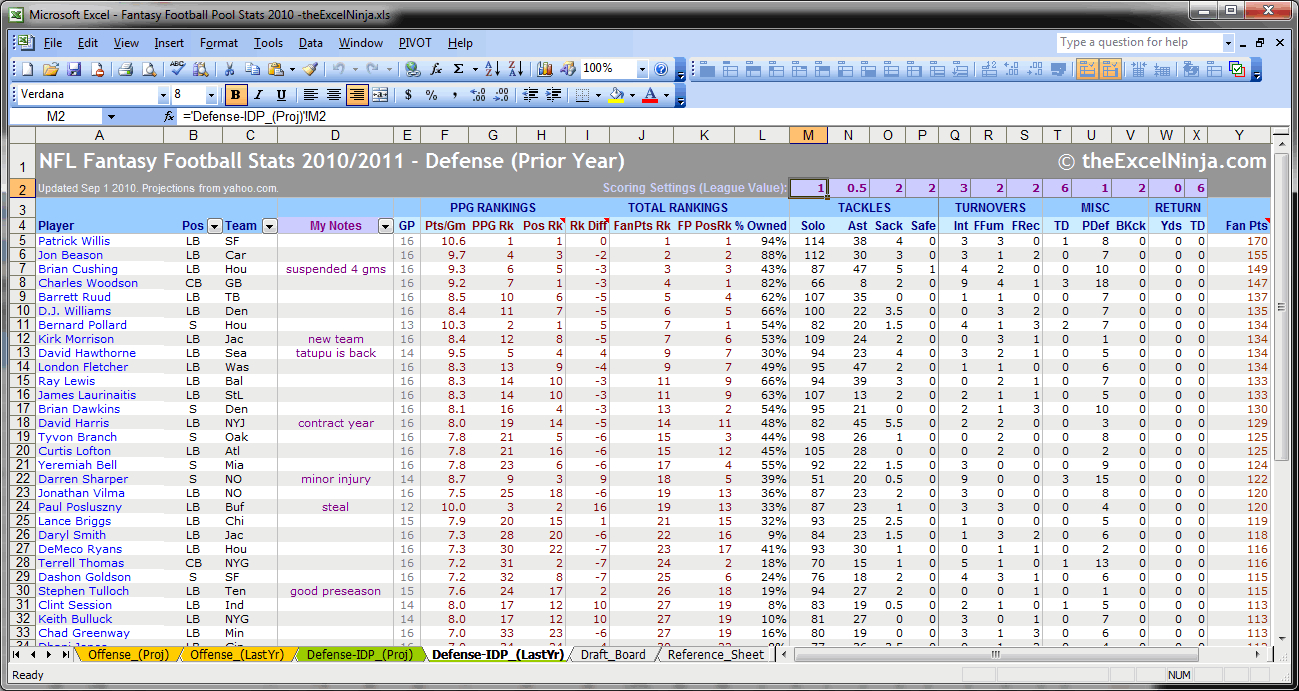Image resolution: width=1299 pixels, height=691 pixels.
Task: Open the PIVOT menu
Action: 415,43
